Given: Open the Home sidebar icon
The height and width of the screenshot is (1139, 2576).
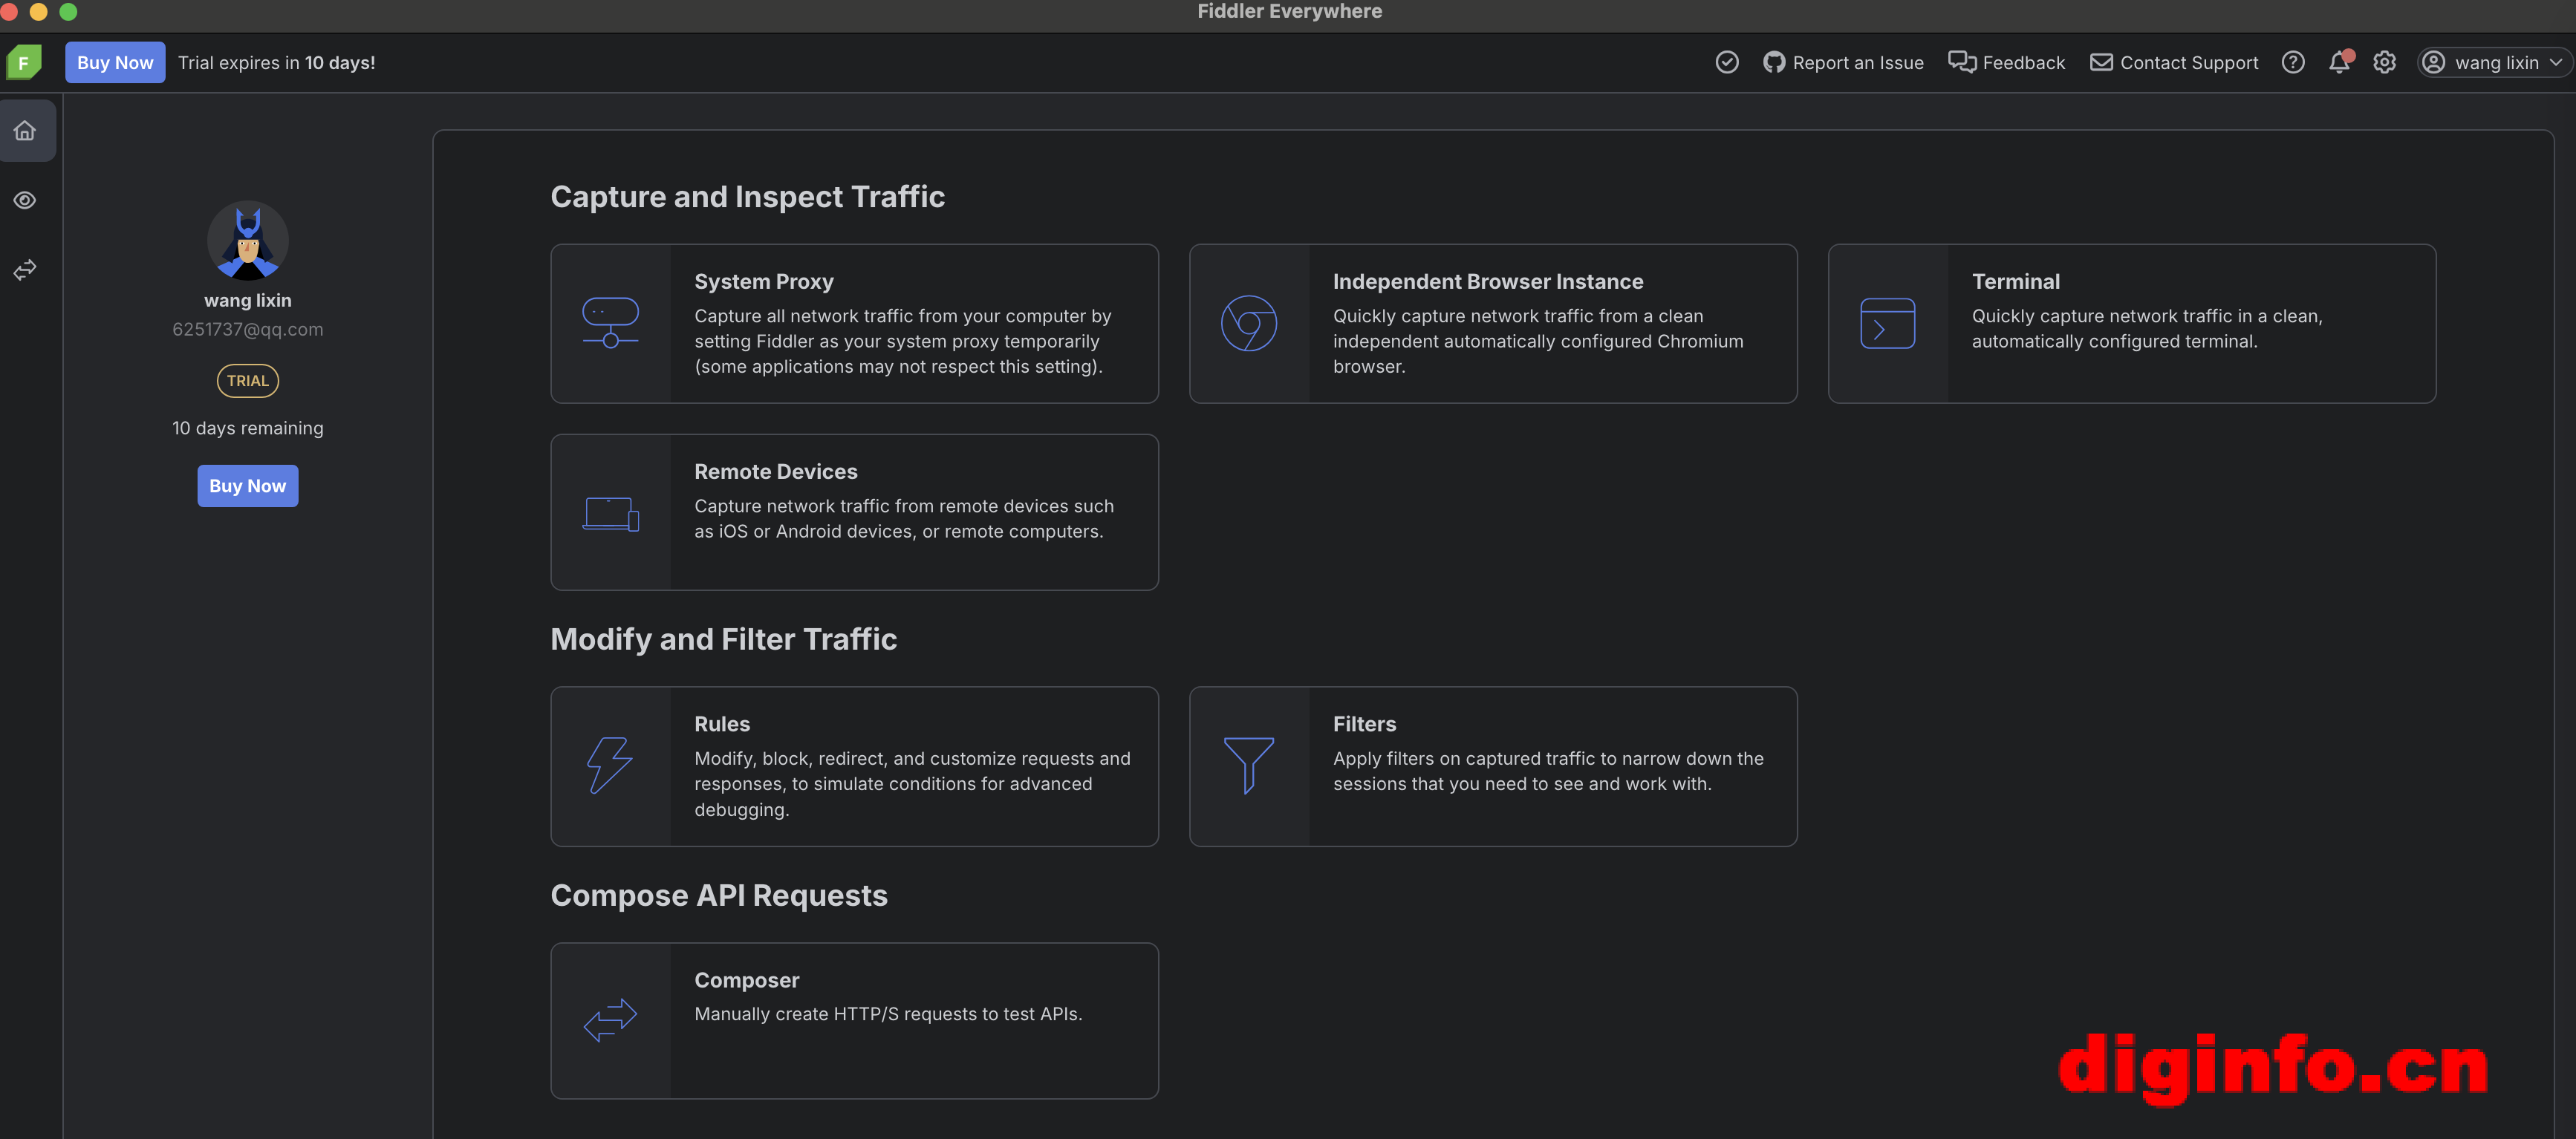Looking at the screenshot, I should (25, 131).
